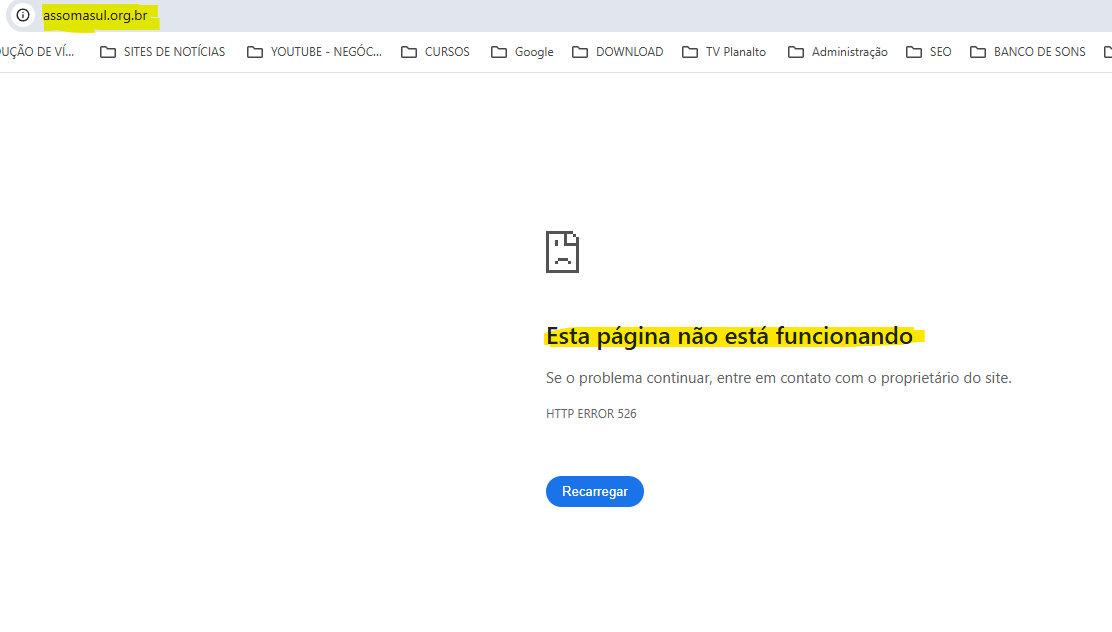This screenshot has height=632, width=1112.
Task: Click the page owner contact message text
Action: coord(777,377)
